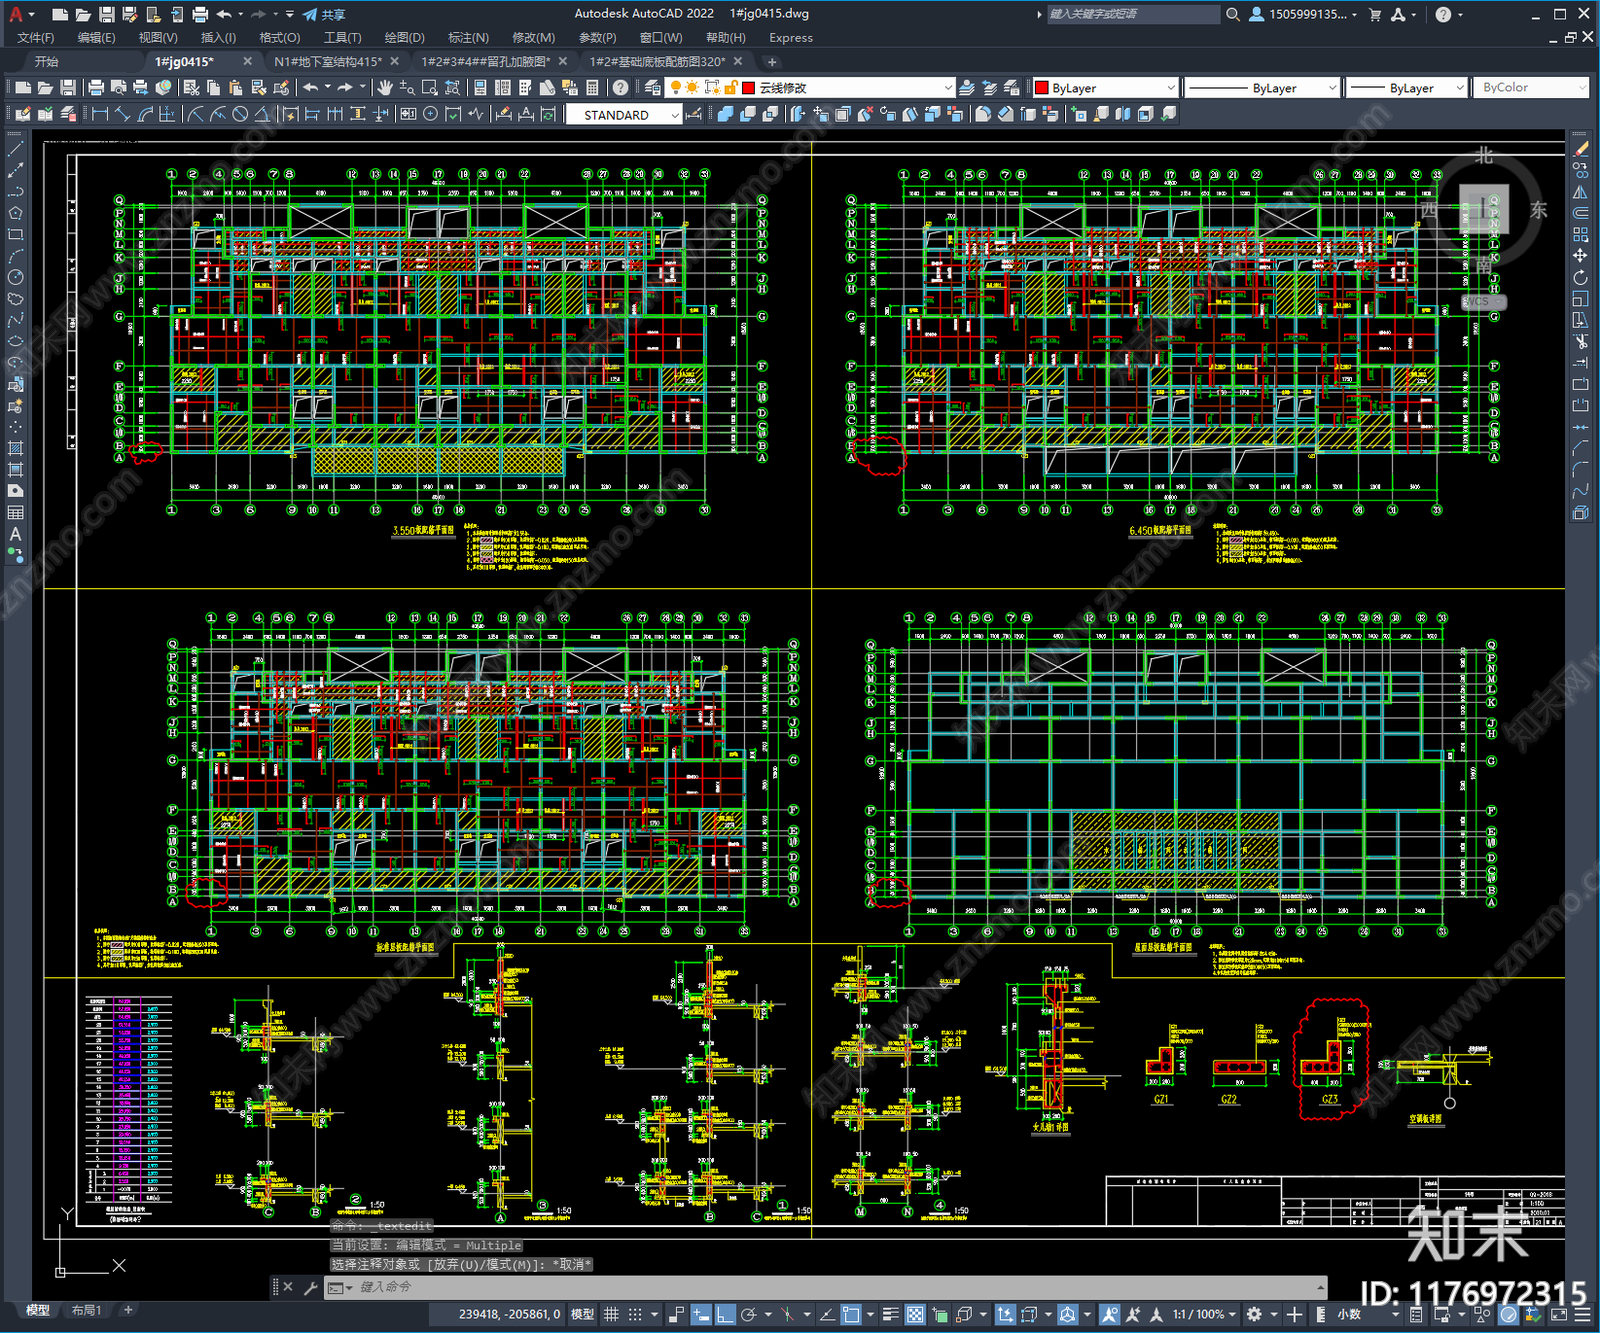Toggle polar tracking in status bar
Image resolution: width=1600 pixels, height=1333 pixels.
point(748,1314)
